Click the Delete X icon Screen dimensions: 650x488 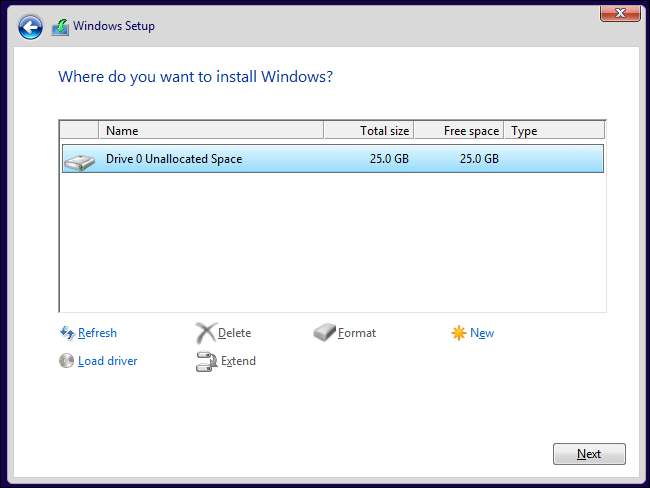coord(205,333)
